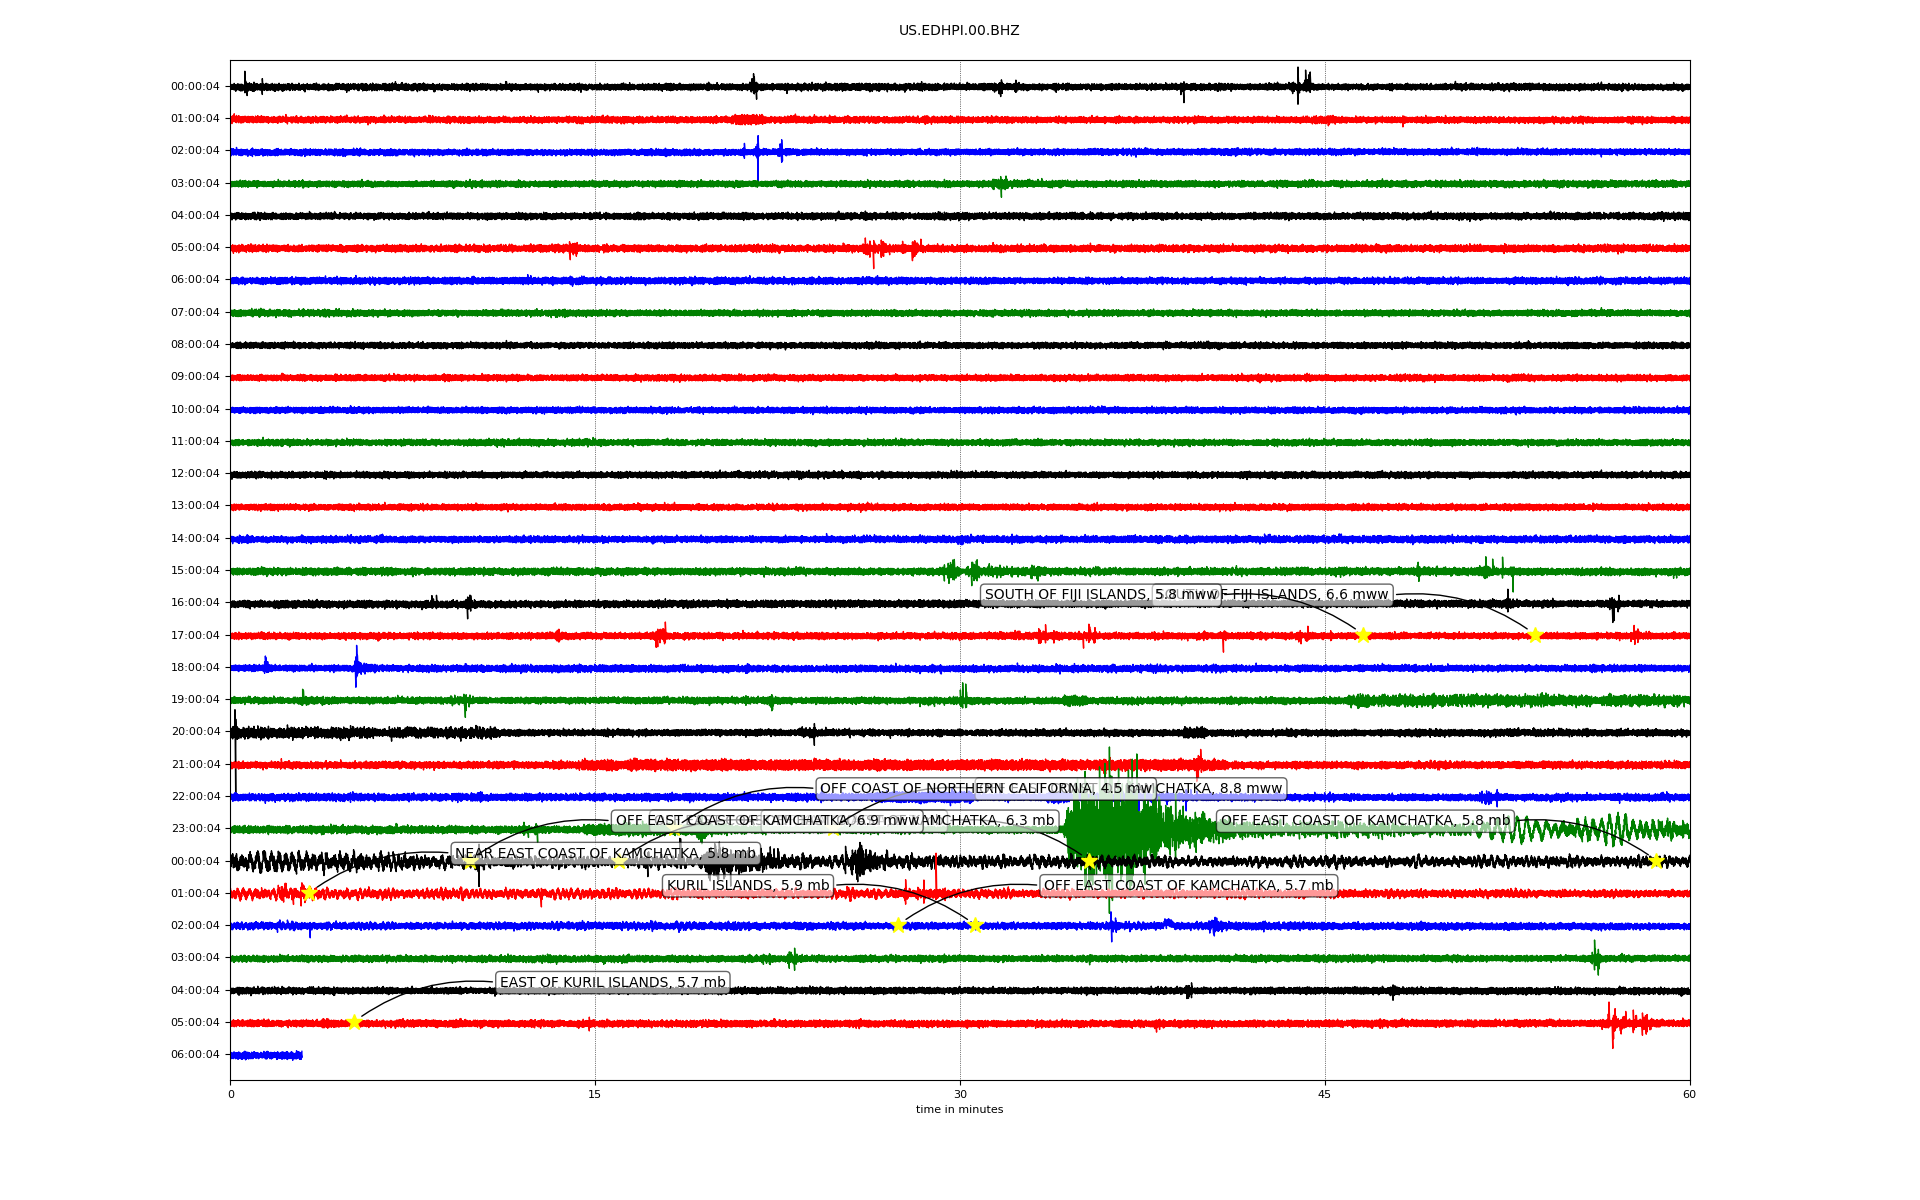Screen dimensions: 1920x1200
Task: Click the 14:00:04 trace time label
Action: 195,539
